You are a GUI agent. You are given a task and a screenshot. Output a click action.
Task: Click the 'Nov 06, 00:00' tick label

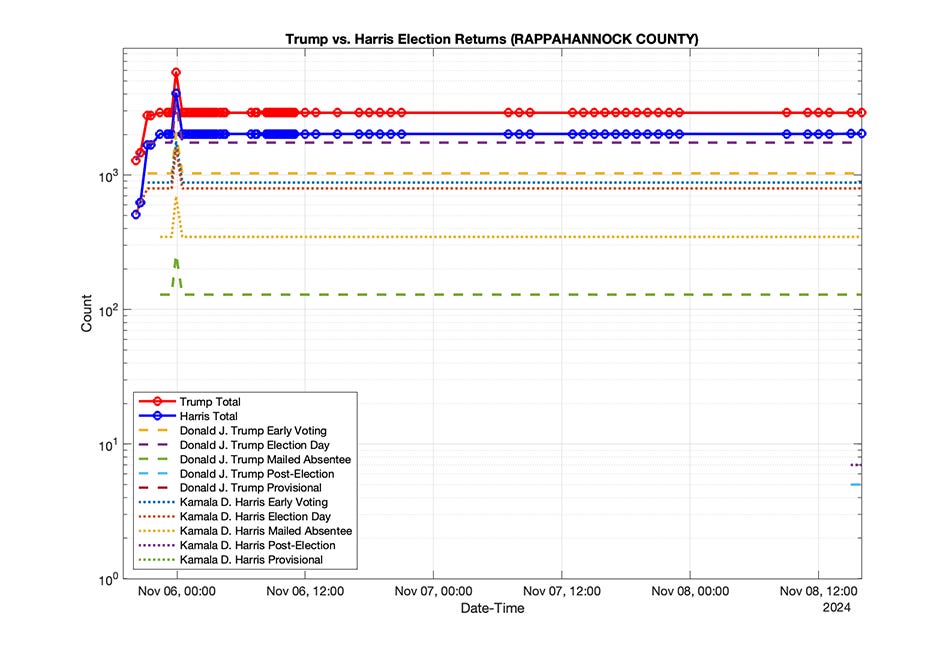pyautogui.click(x=177, y=591)
